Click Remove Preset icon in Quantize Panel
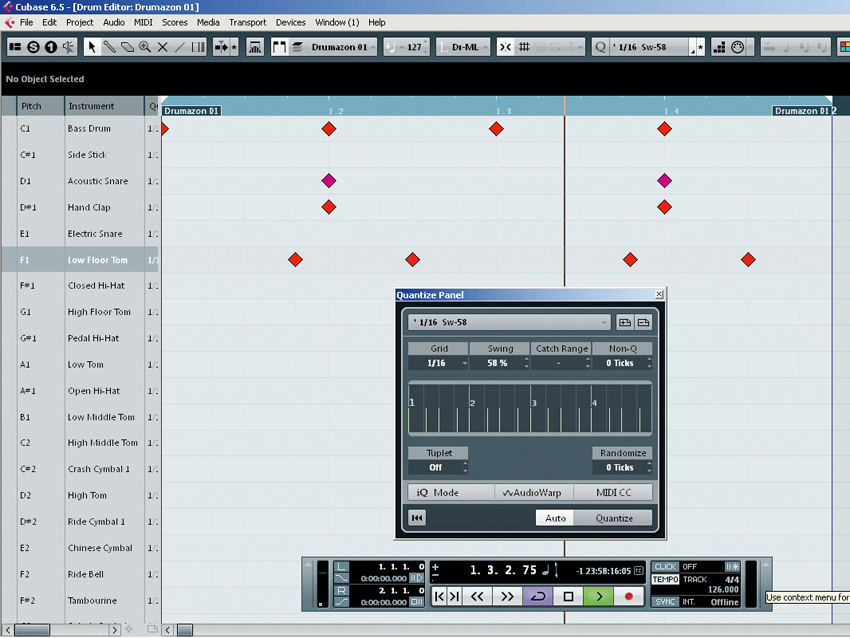Viewport: 850px width, 638px height. pyautogui.click(x=643, y=323)
